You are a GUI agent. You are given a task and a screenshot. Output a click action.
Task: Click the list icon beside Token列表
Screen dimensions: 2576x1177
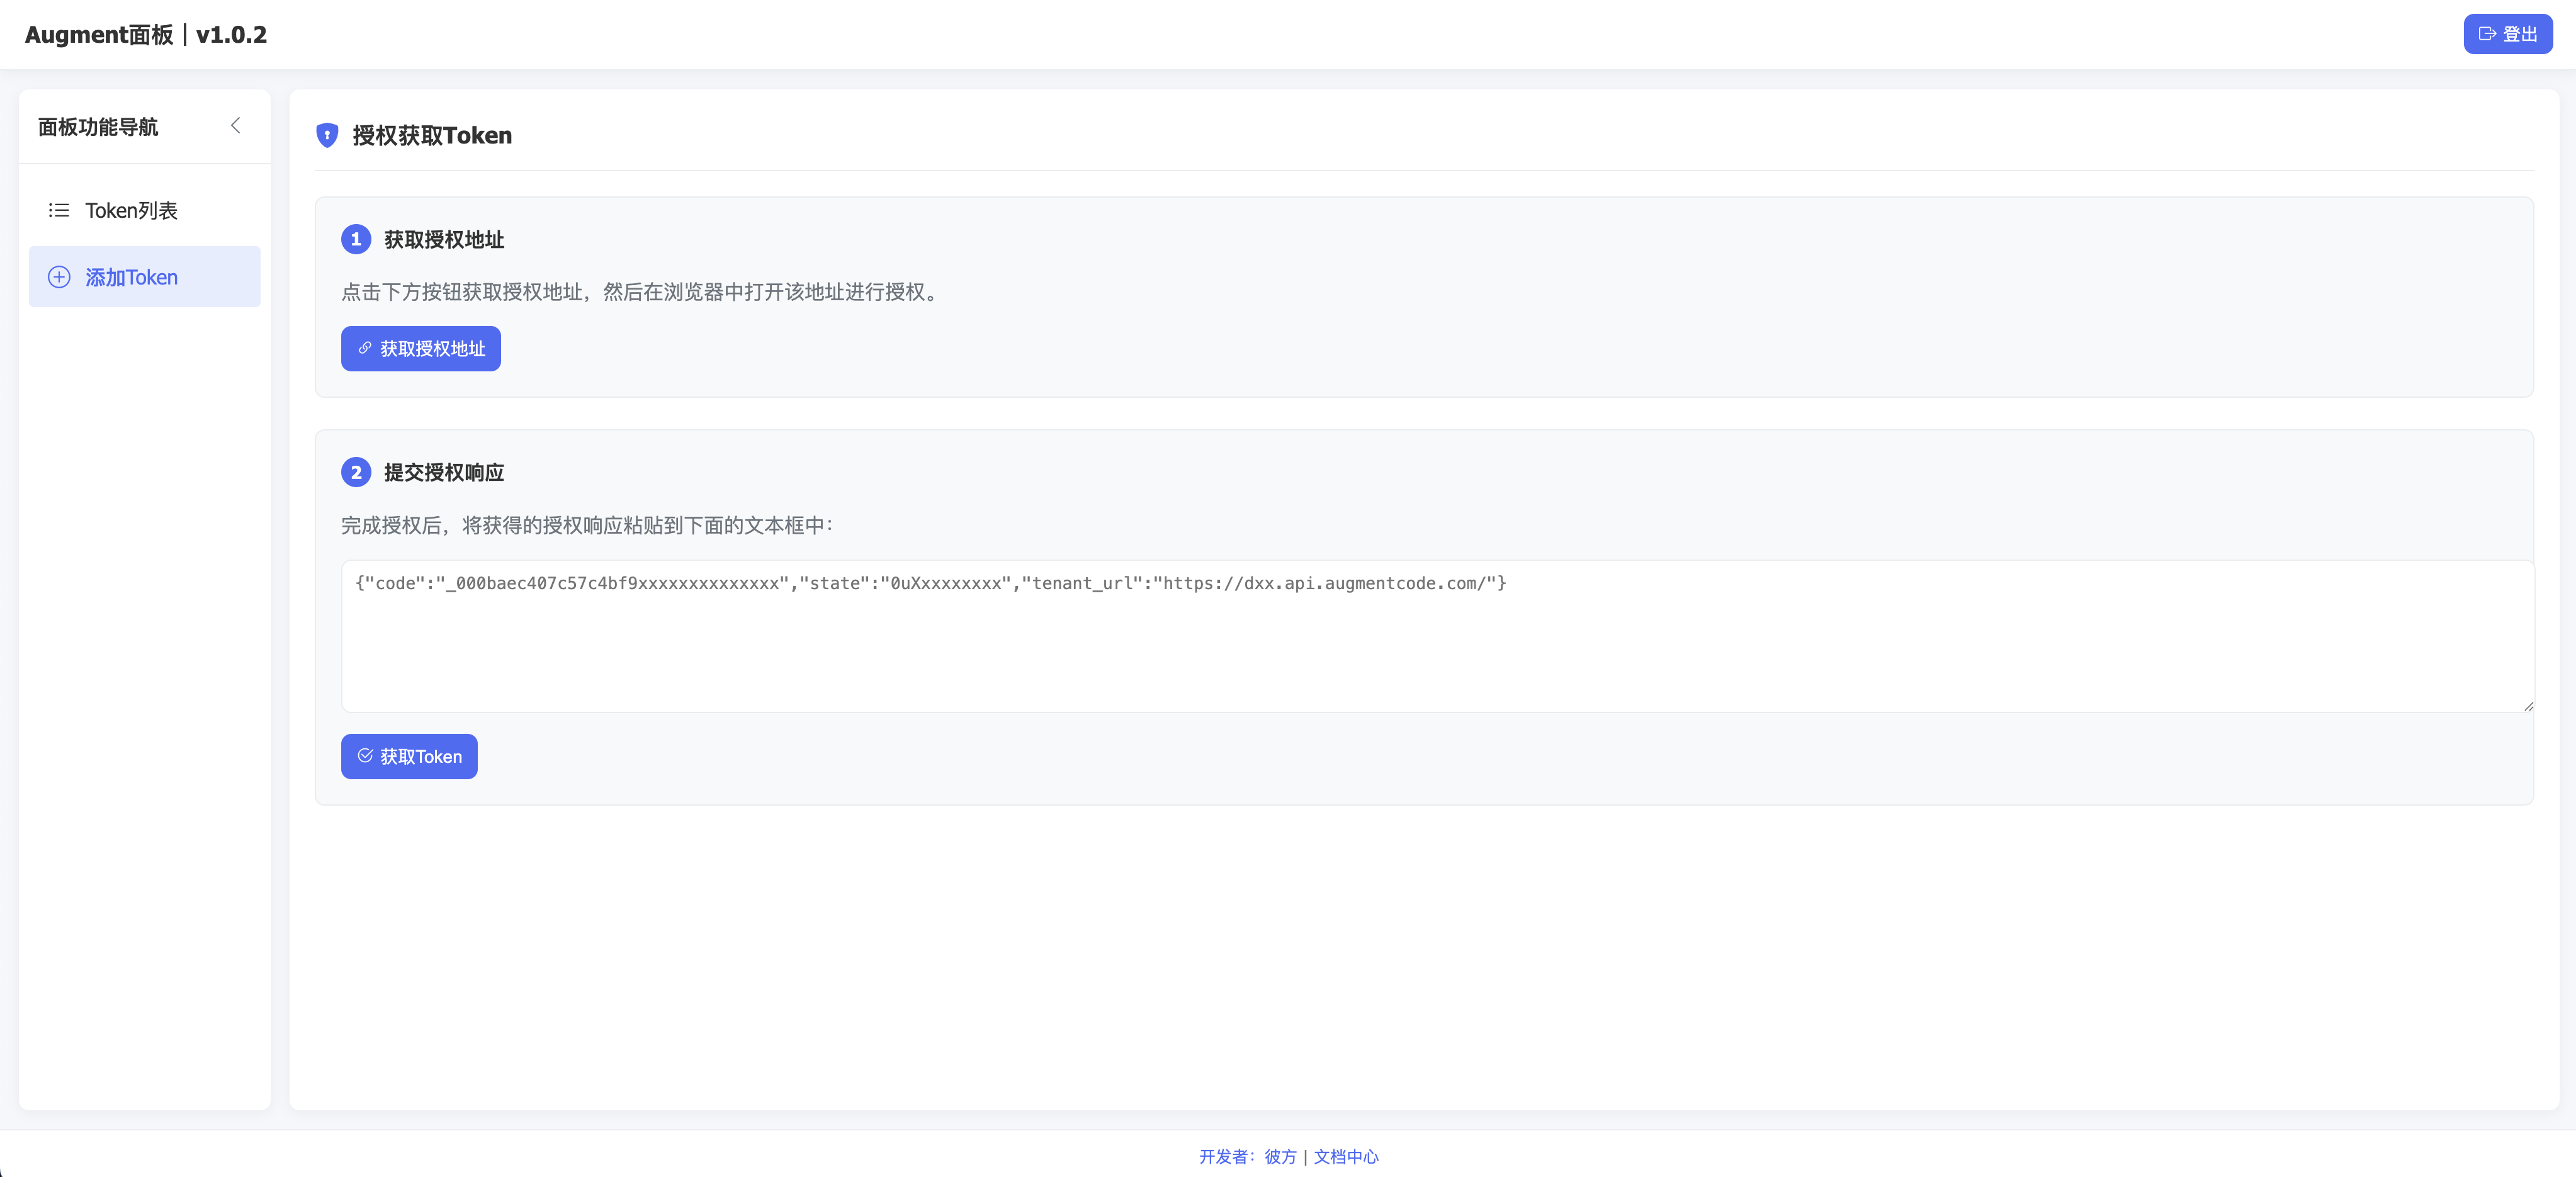[x=59, y=210]
